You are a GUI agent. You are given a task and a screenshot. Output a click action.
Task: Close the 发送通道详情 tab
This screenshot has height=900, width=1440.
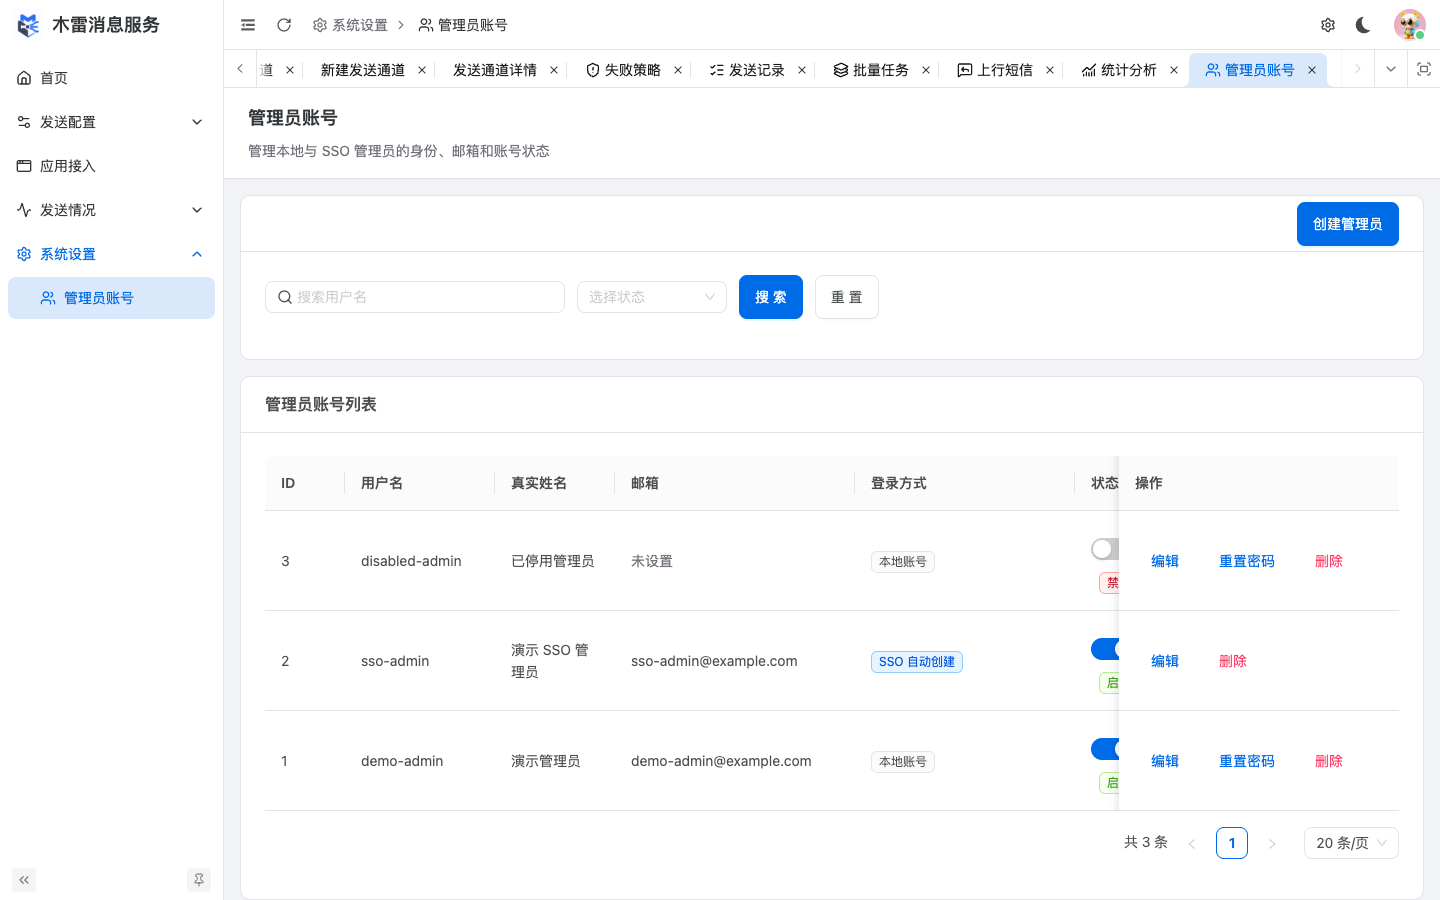coord(554,70)
